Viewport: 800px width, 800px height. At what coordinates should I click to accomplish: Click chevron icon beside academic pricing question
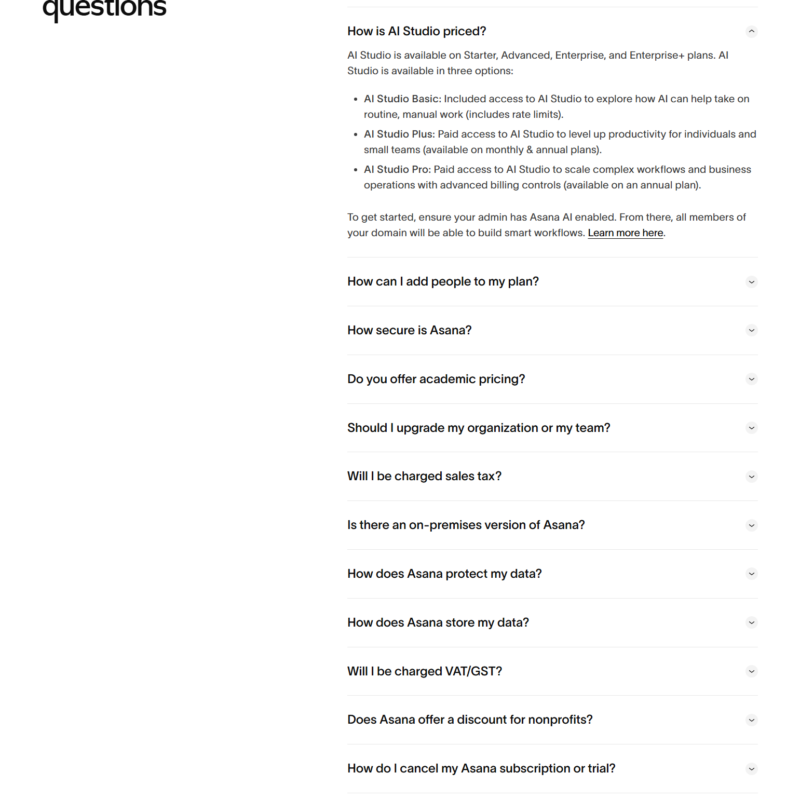752,379
